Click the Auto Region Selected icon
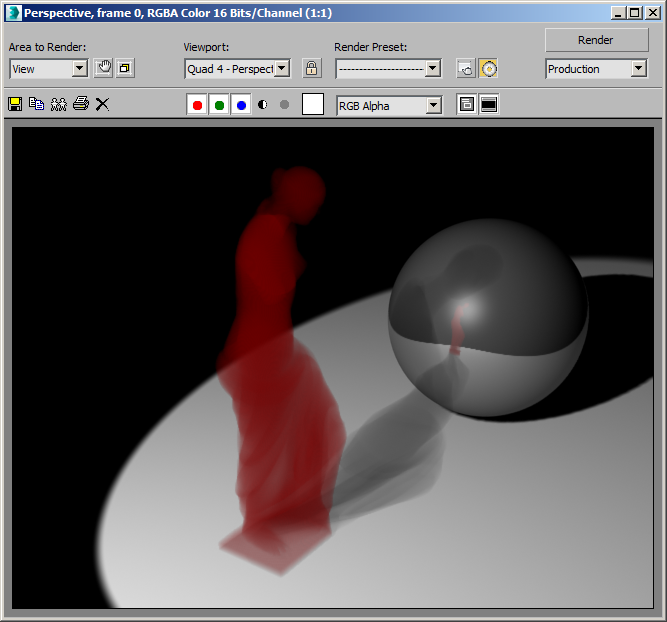This screenshot has width=667, height=622. [125, 68]
